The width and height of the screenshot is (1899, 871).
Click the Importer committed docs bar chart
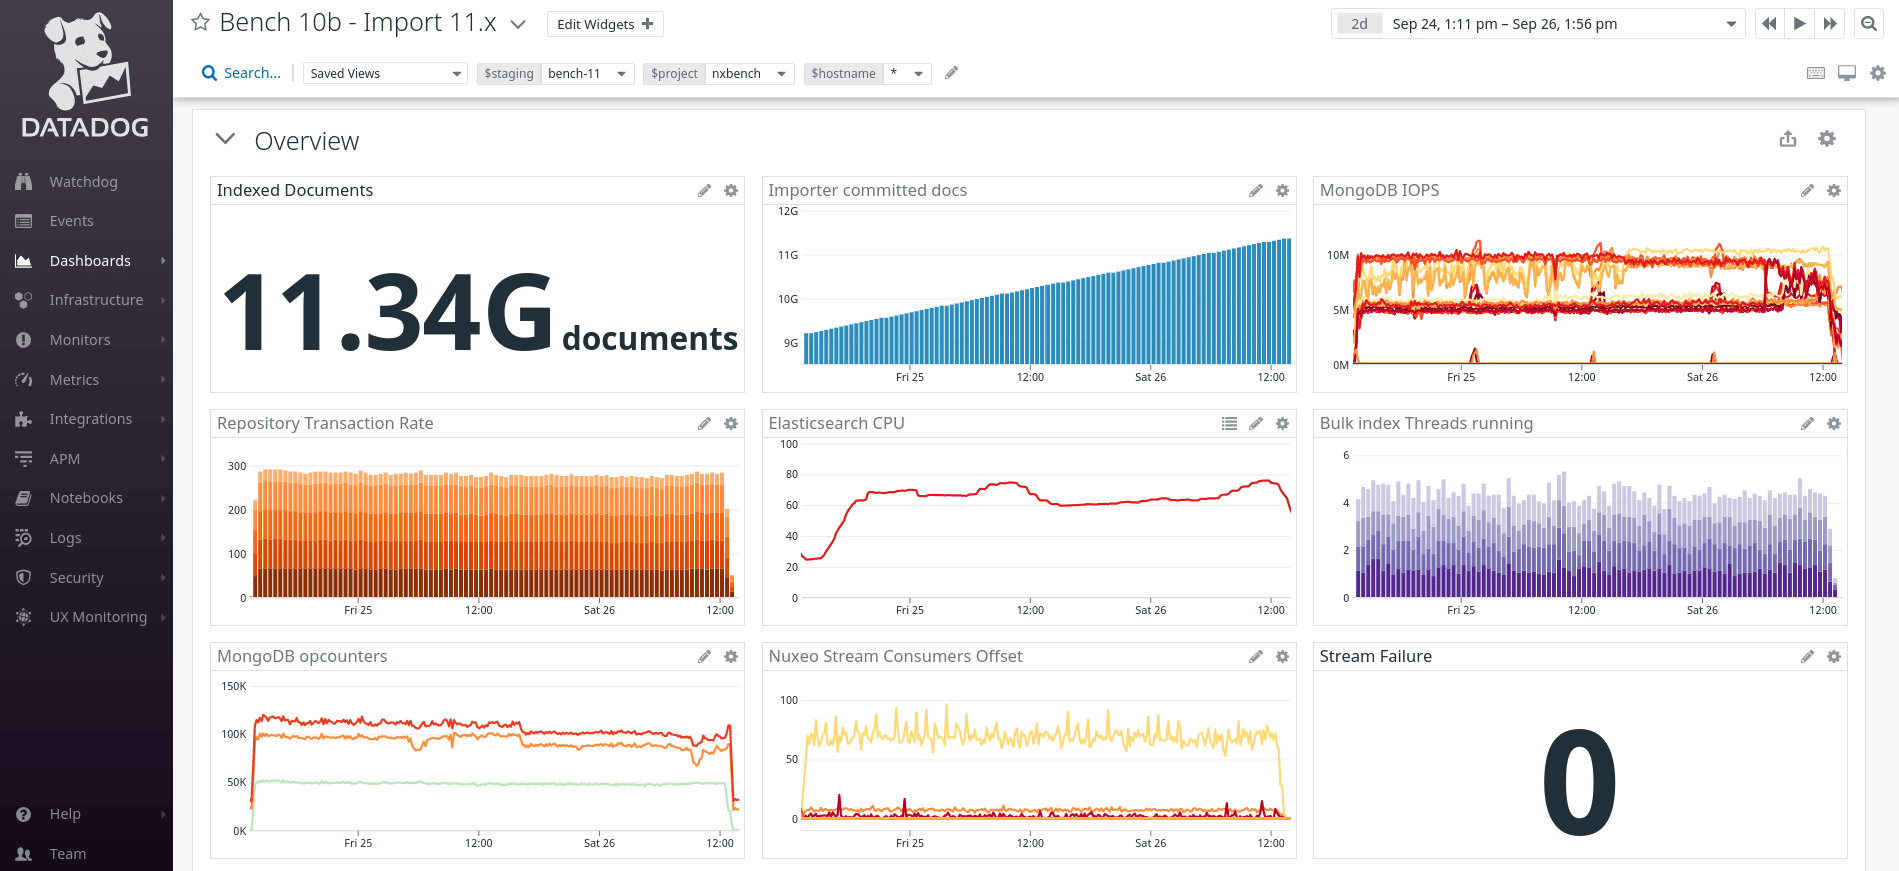(1047, 301)
